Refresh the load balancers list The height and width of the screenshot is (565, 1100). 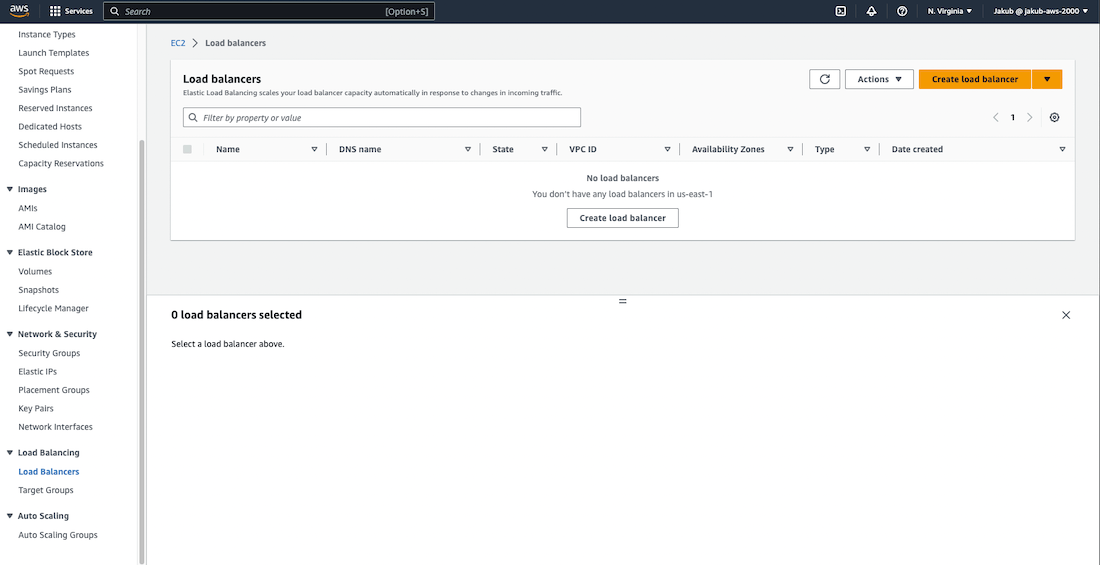pos(824,79)
